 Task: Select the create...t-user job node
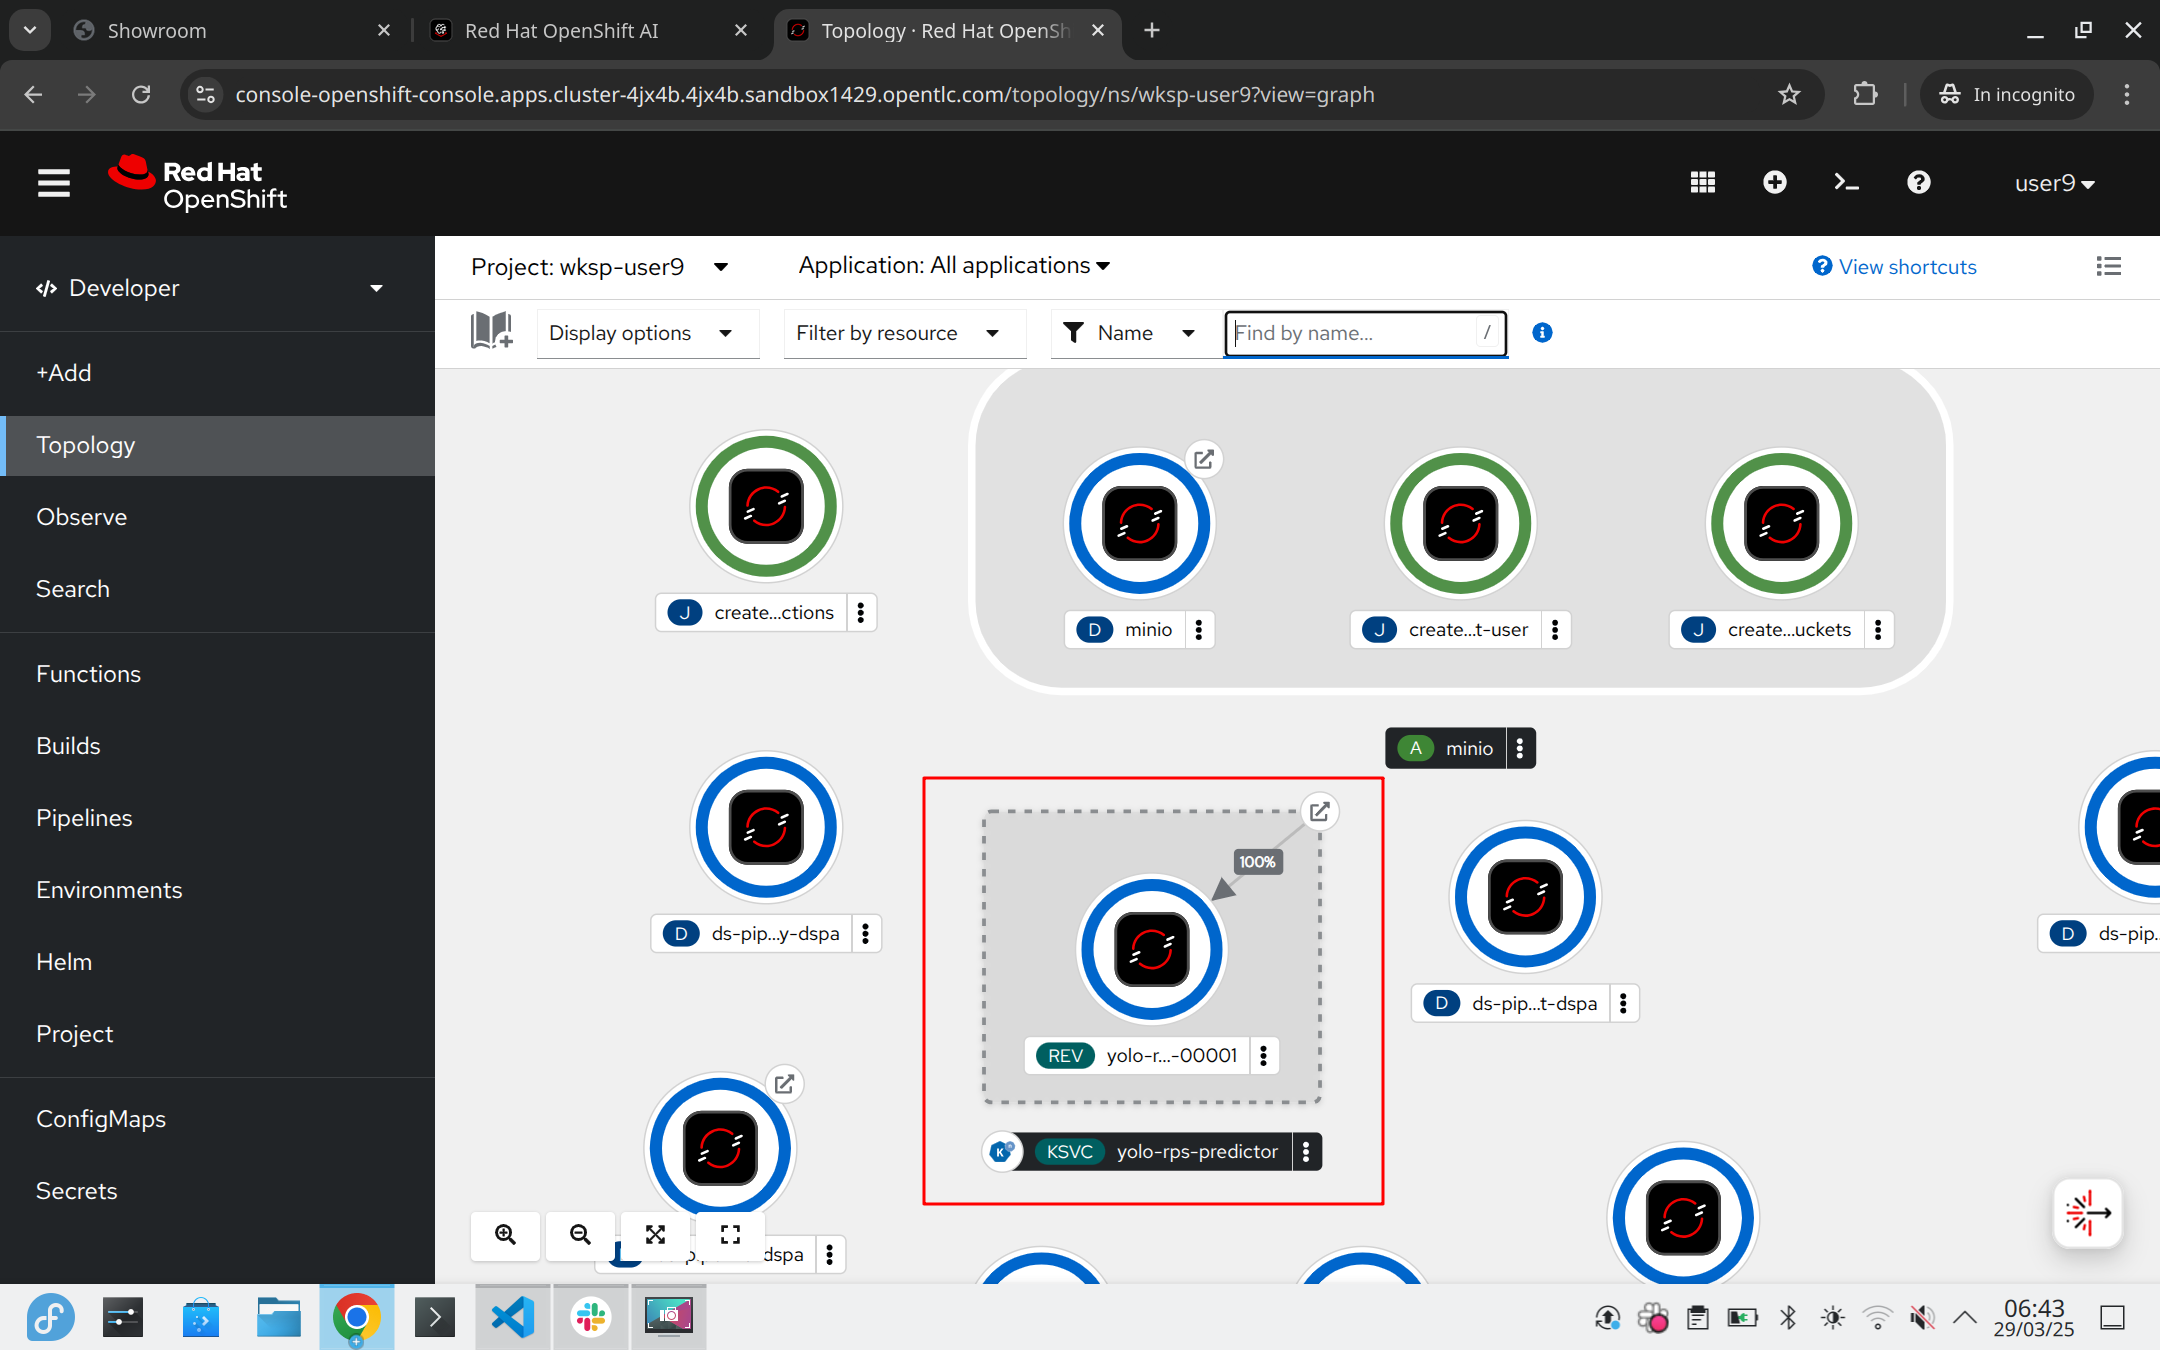click(1460, 523)
